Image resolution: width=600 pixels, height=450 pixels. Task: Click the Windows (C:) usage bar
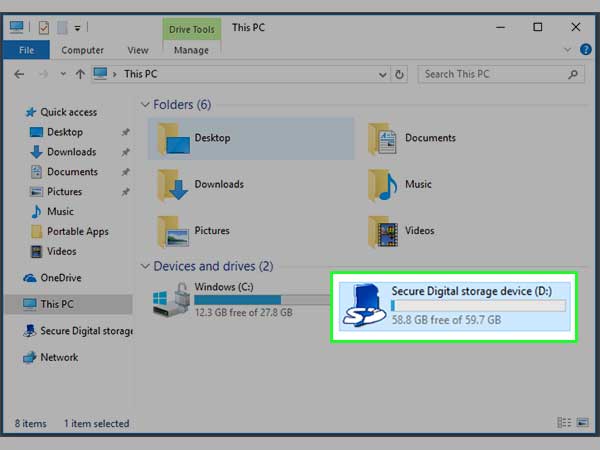pos(262,300)
